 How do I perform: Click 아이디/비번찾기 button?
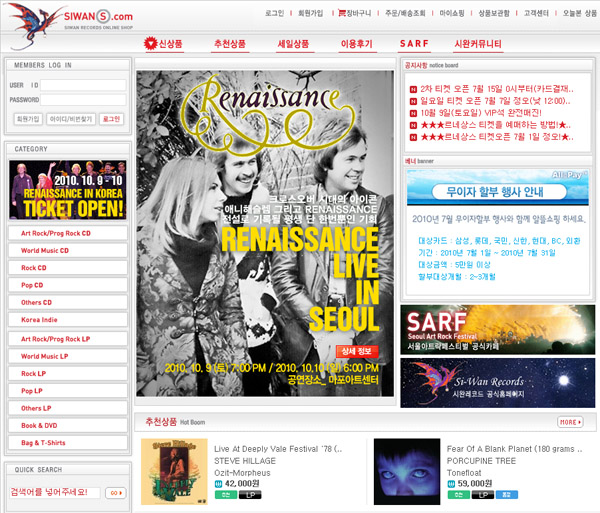[x=71, y=119]
